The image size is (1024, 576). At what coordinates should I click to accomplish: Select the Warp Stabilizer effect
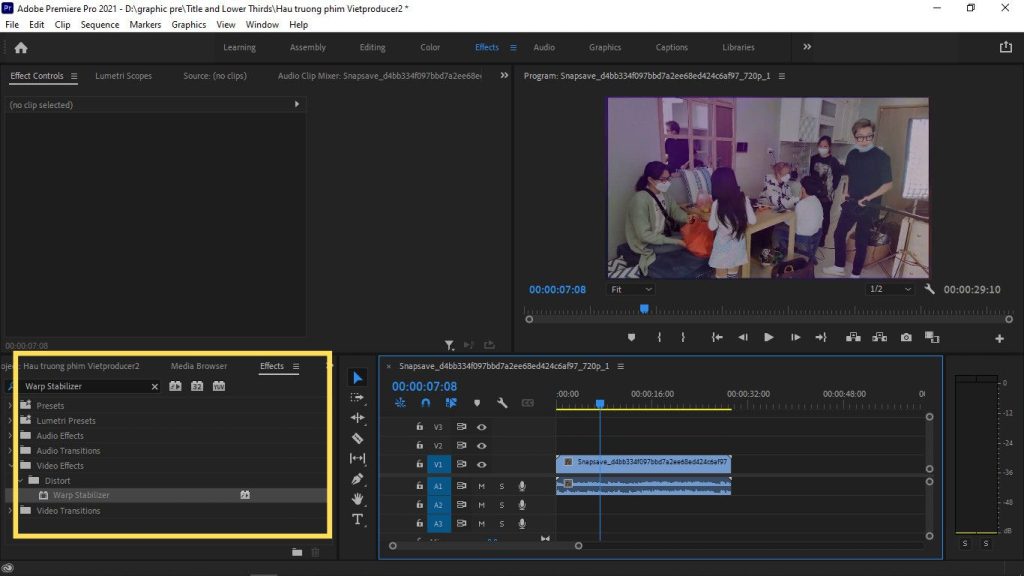coord(81,495)
